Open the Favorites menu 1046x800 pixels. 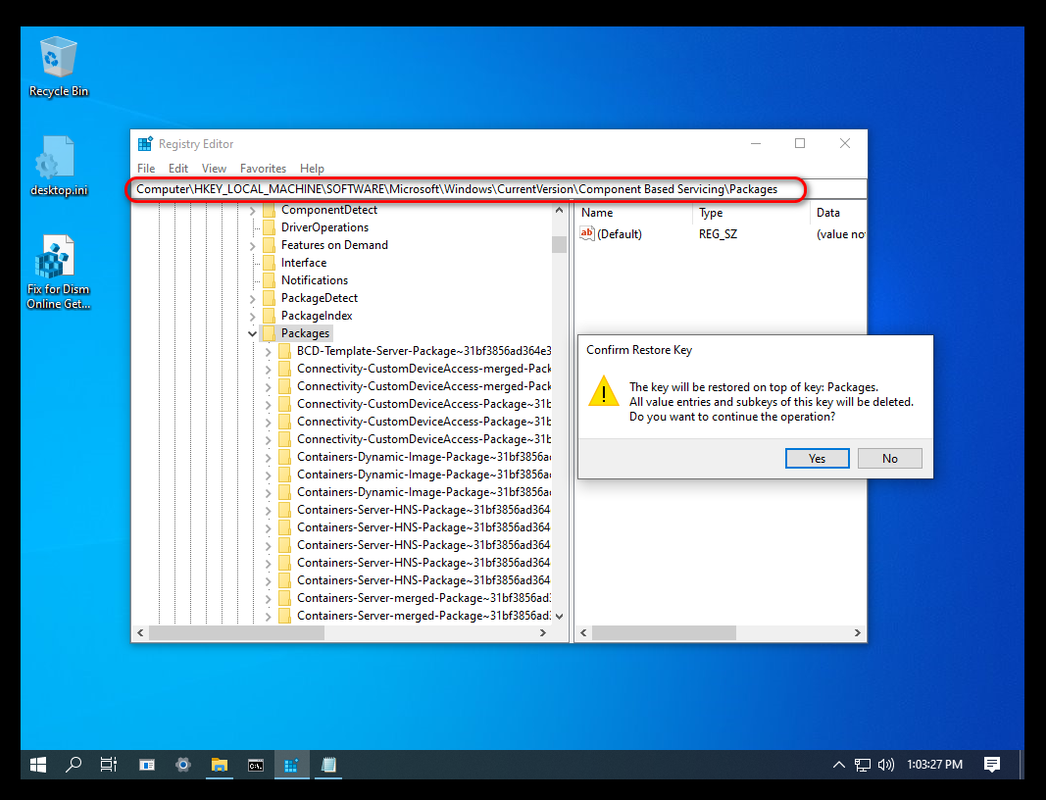(263, 168)
